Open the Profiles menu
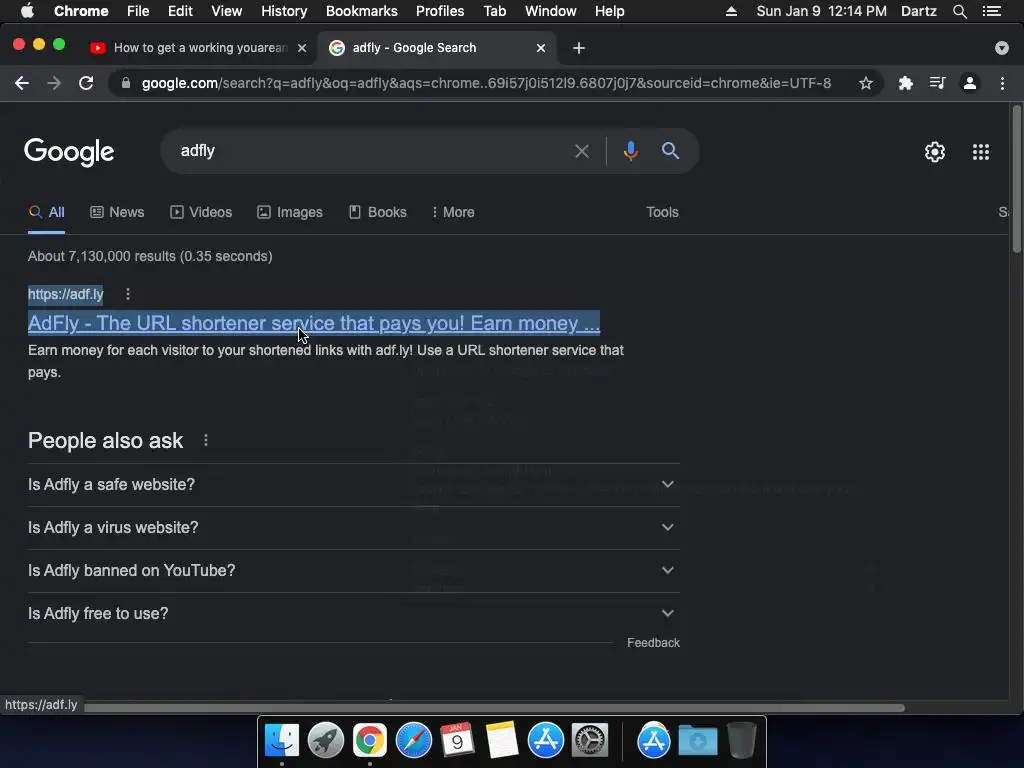1024x768 pixels. coord(440,11)
